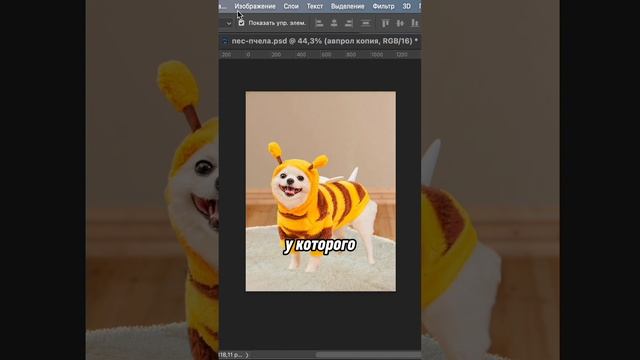This screenshot has width=640, height=360.
Task: Align left edges icon
Action: pyautogui.click(x=319, y=23)
